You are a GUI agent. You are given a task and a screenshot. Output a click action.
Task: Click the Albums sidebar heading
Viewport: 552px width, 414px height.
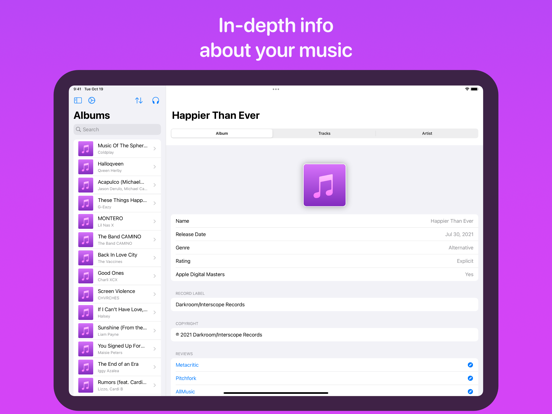pyautogui.click(x=92, y=115)
